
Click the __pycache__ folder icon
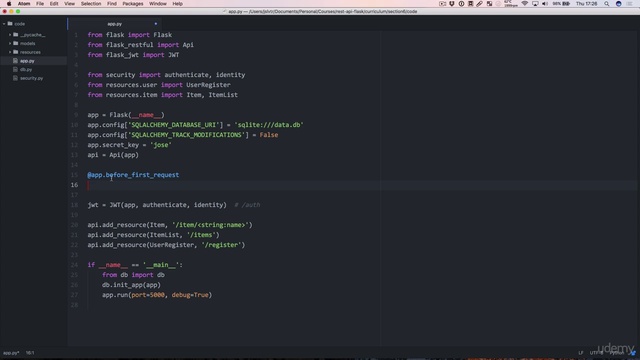(x=16, y=35)
